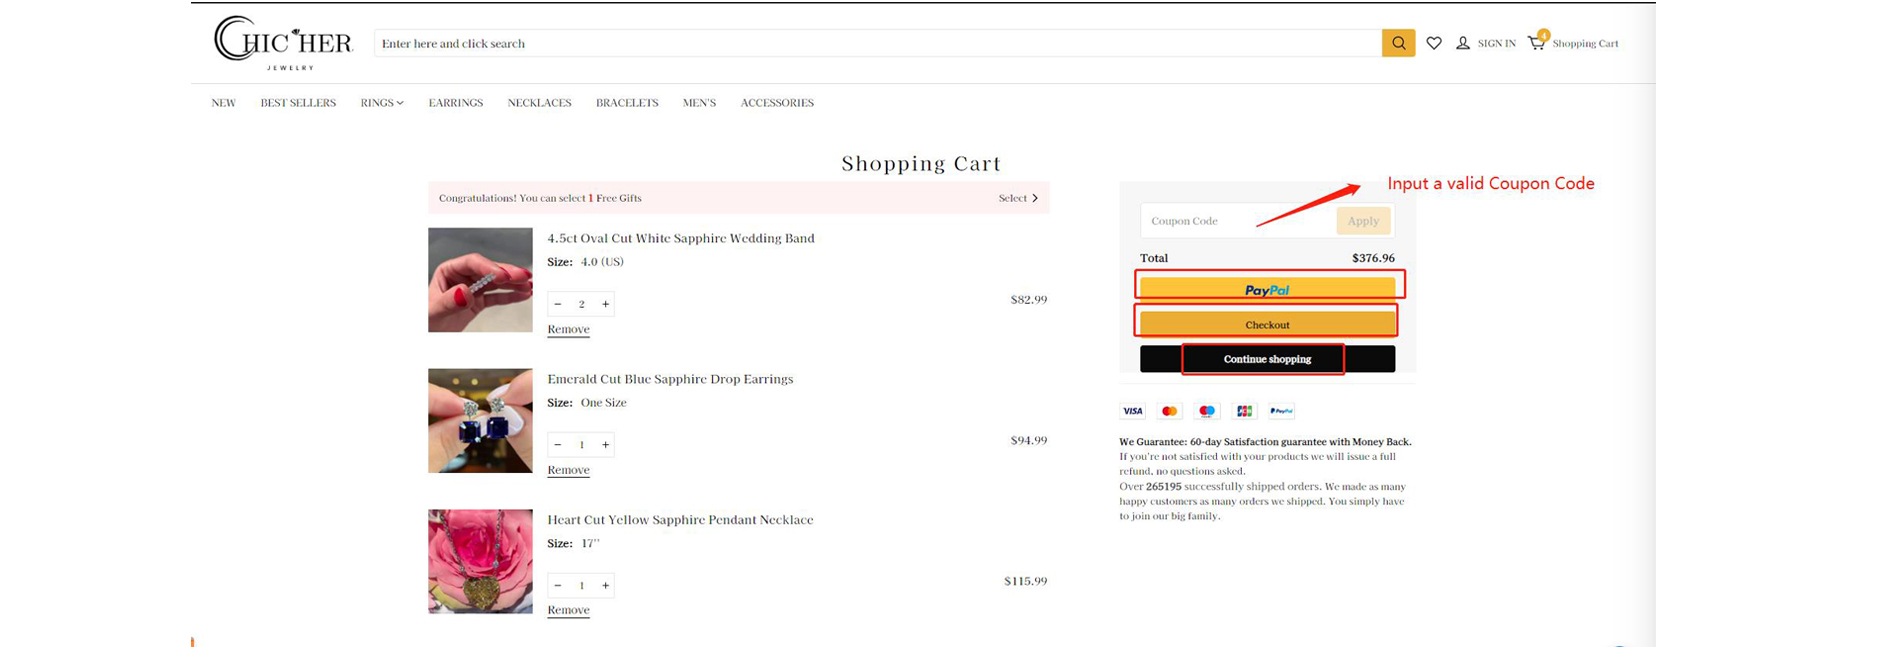1903x650 pixels.
Task: Open the Earrings menu category
Action: tap(455, 103)
